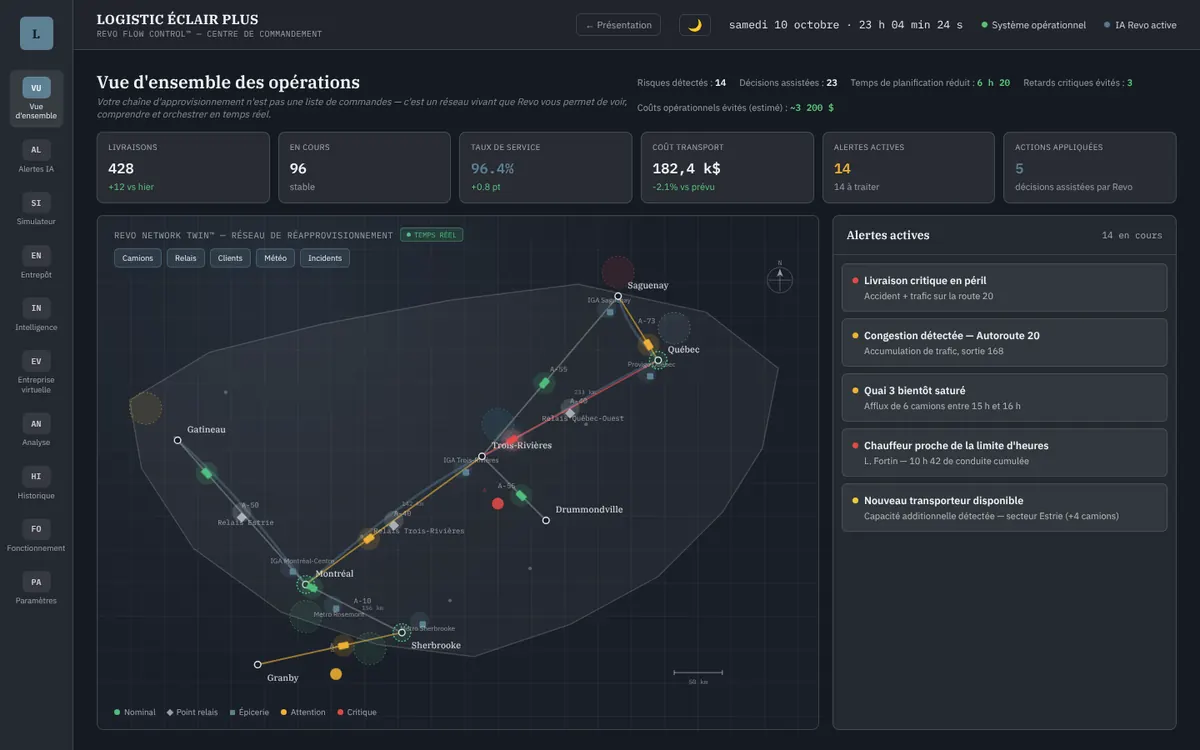Click the Risques détectés : 14 stat
Screen dimensions: 1200x750
[x=682, y=83]
